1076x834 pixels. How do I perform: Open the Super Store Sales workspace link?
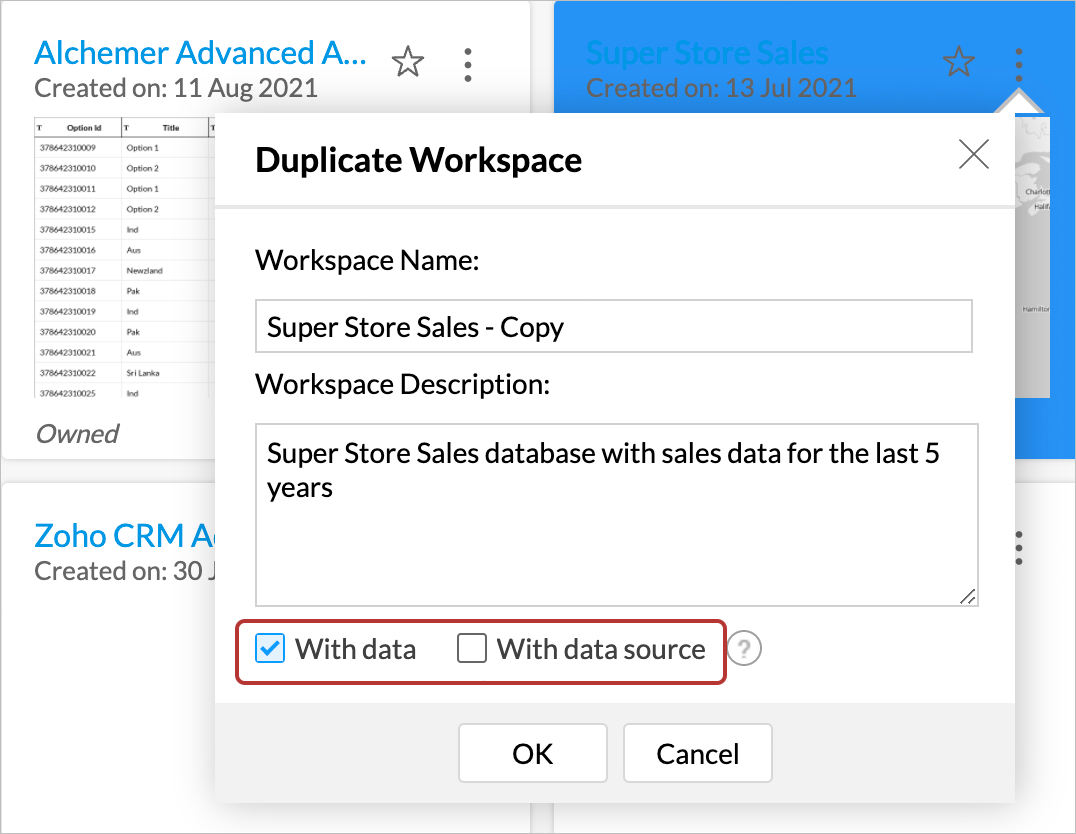click(x=706, y=52)
